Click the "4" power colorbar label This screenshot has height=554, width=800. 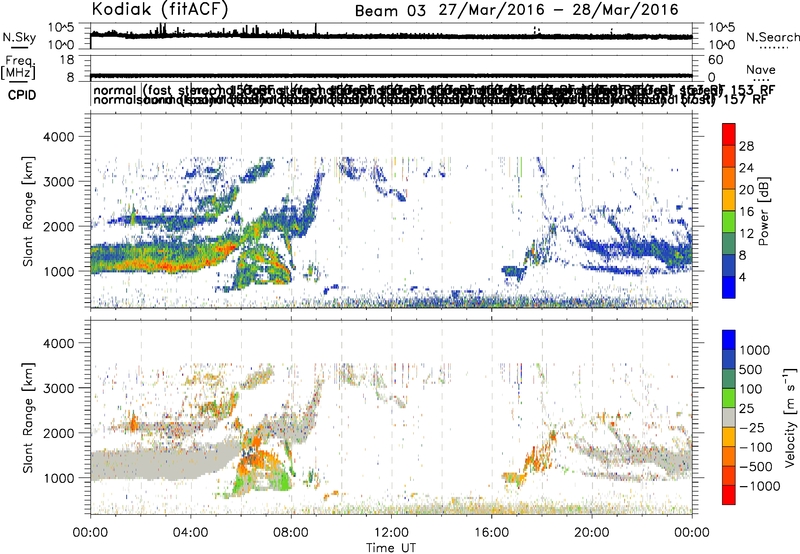[x=743, y=277]
